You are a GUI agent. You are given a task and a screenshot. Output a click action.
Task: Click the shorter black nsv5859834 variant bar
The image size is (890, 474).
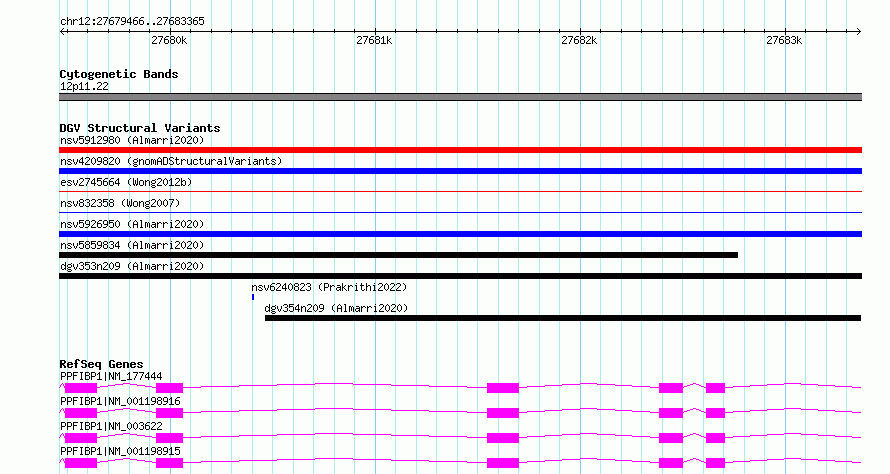click(398, 255)
